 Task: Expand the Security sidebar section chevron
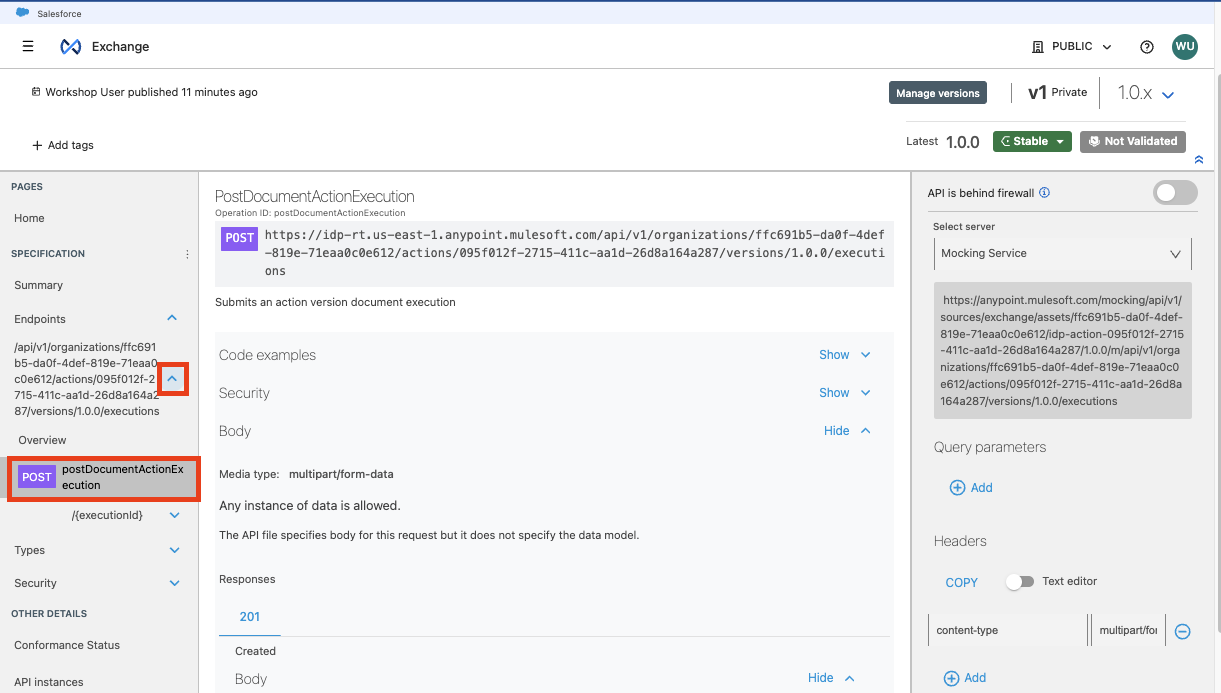point(175,583)
